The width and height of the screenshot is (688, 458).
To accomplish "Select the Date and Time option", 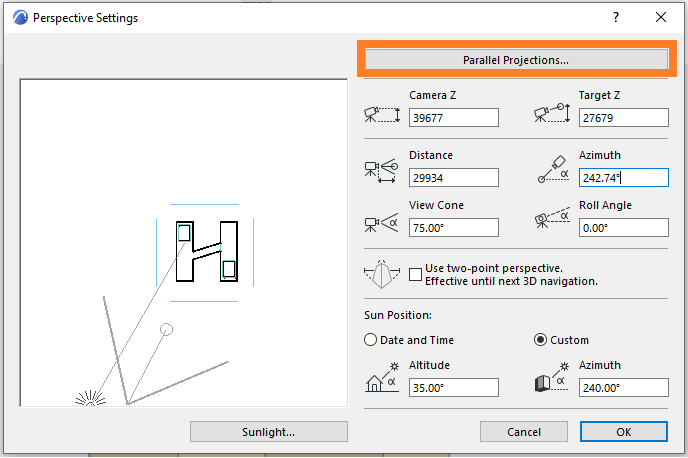I will (371, 340).
